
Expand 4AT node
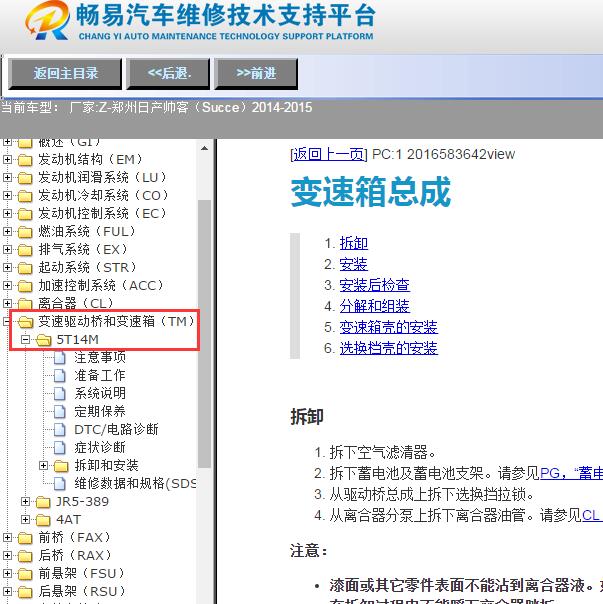tap(25, 519)
